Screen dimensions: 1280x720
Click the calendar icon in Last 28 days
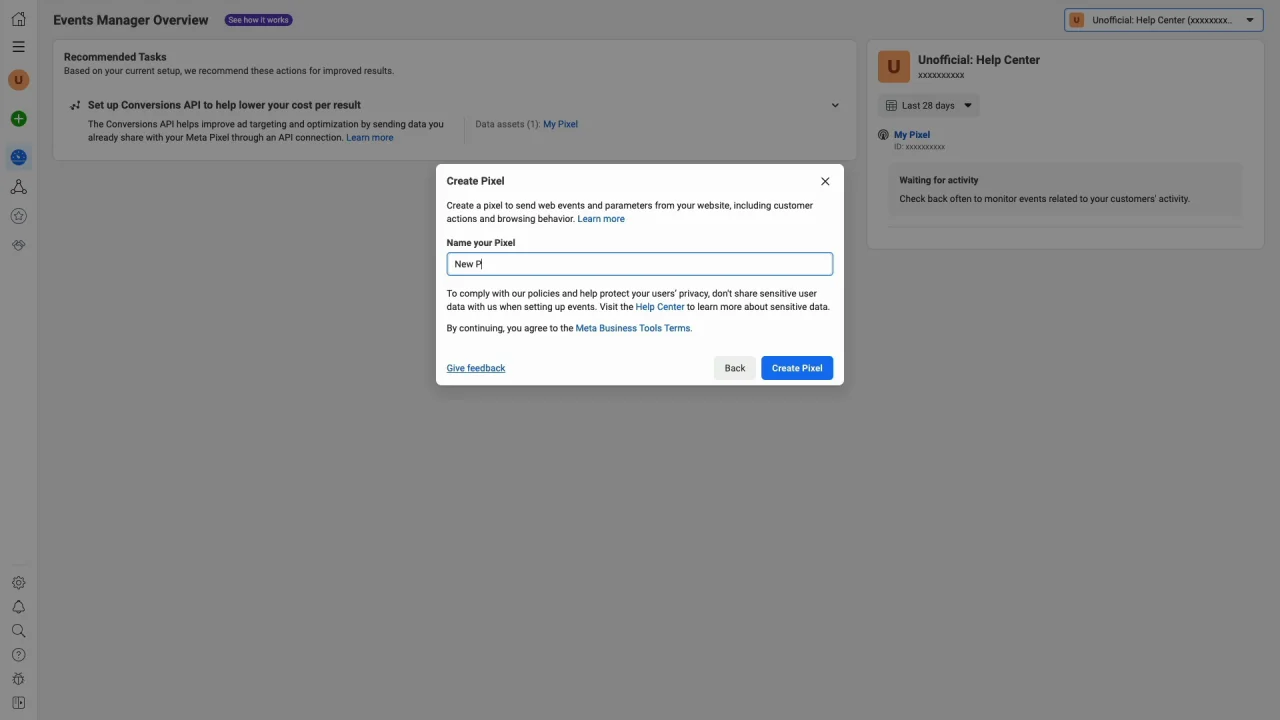[892, 105]
